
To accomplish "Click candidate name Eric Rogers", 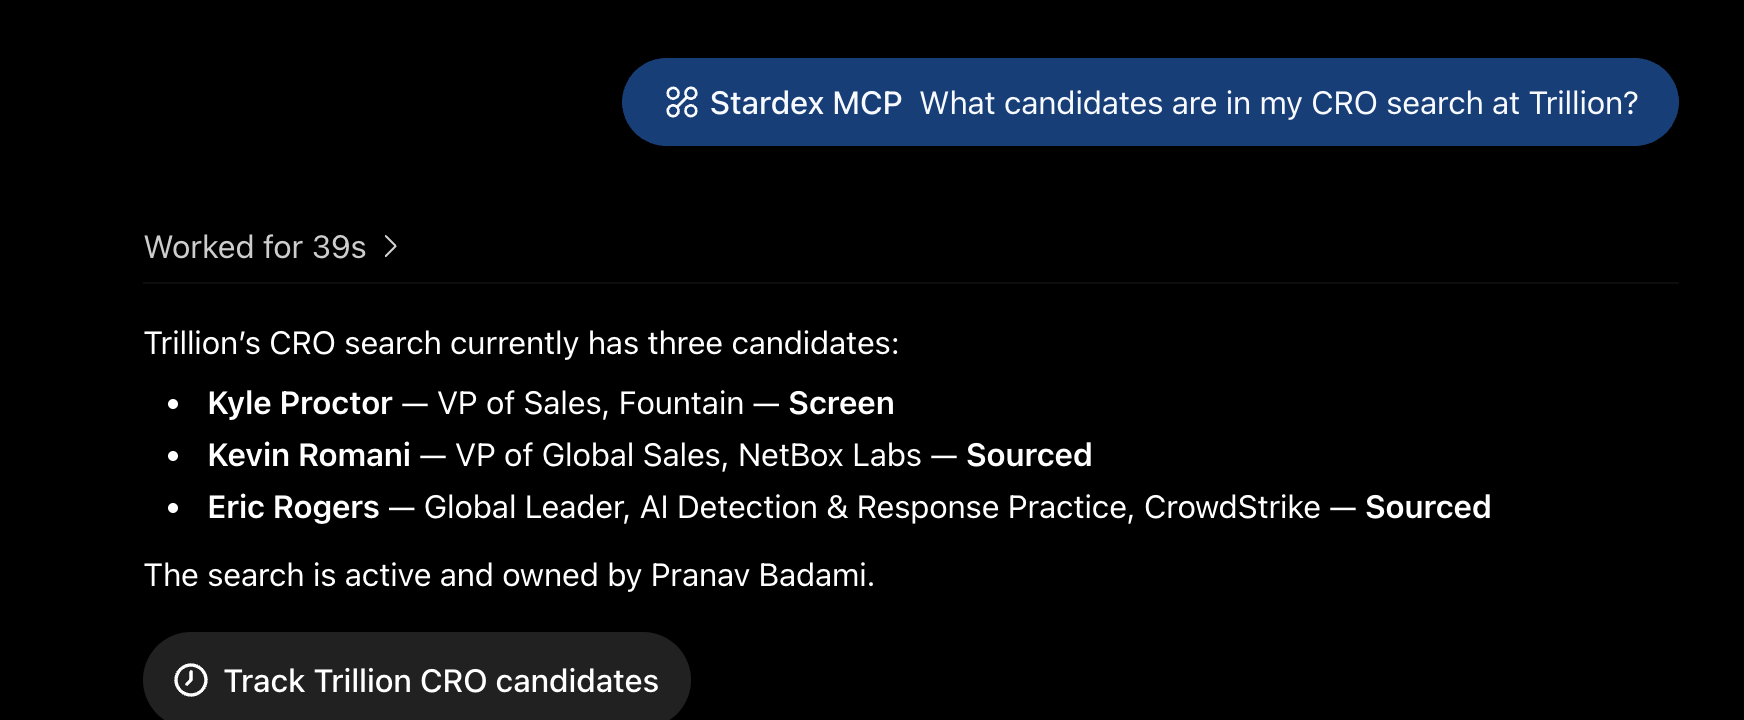I will coord(294,507).
